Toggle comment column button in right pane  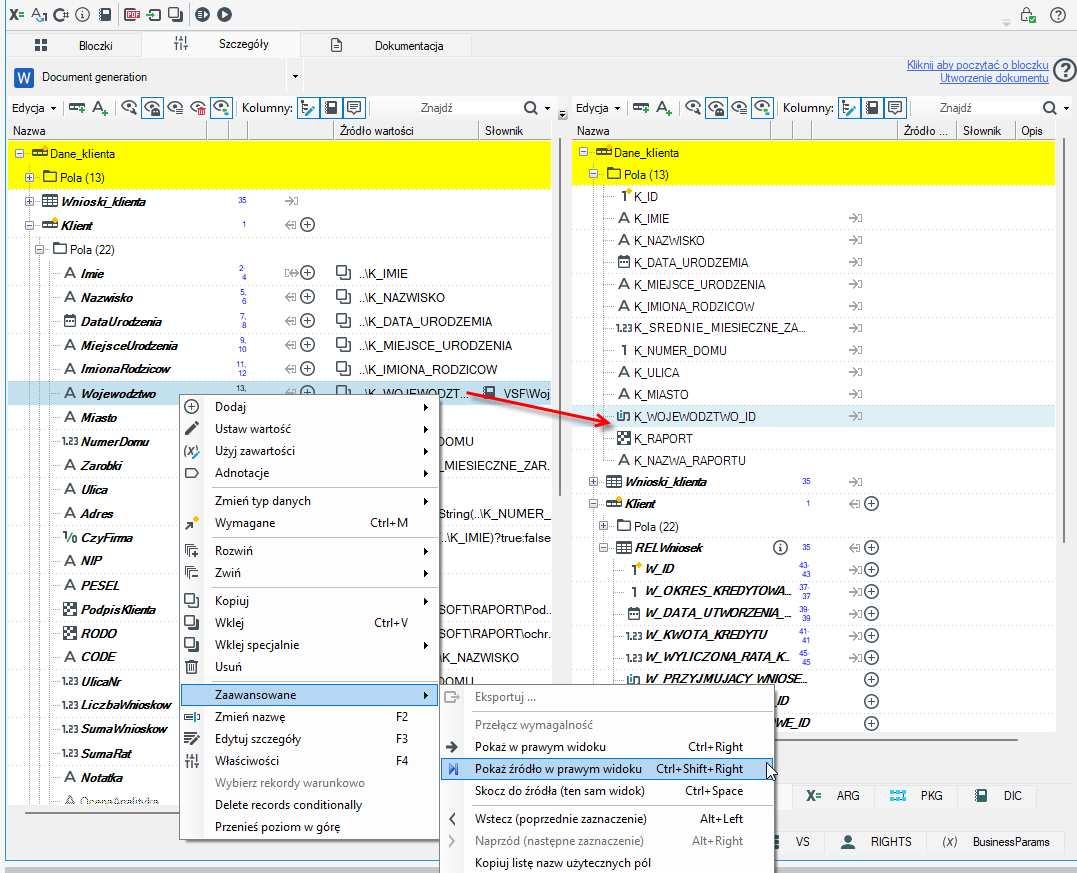[x=894, y=108]
